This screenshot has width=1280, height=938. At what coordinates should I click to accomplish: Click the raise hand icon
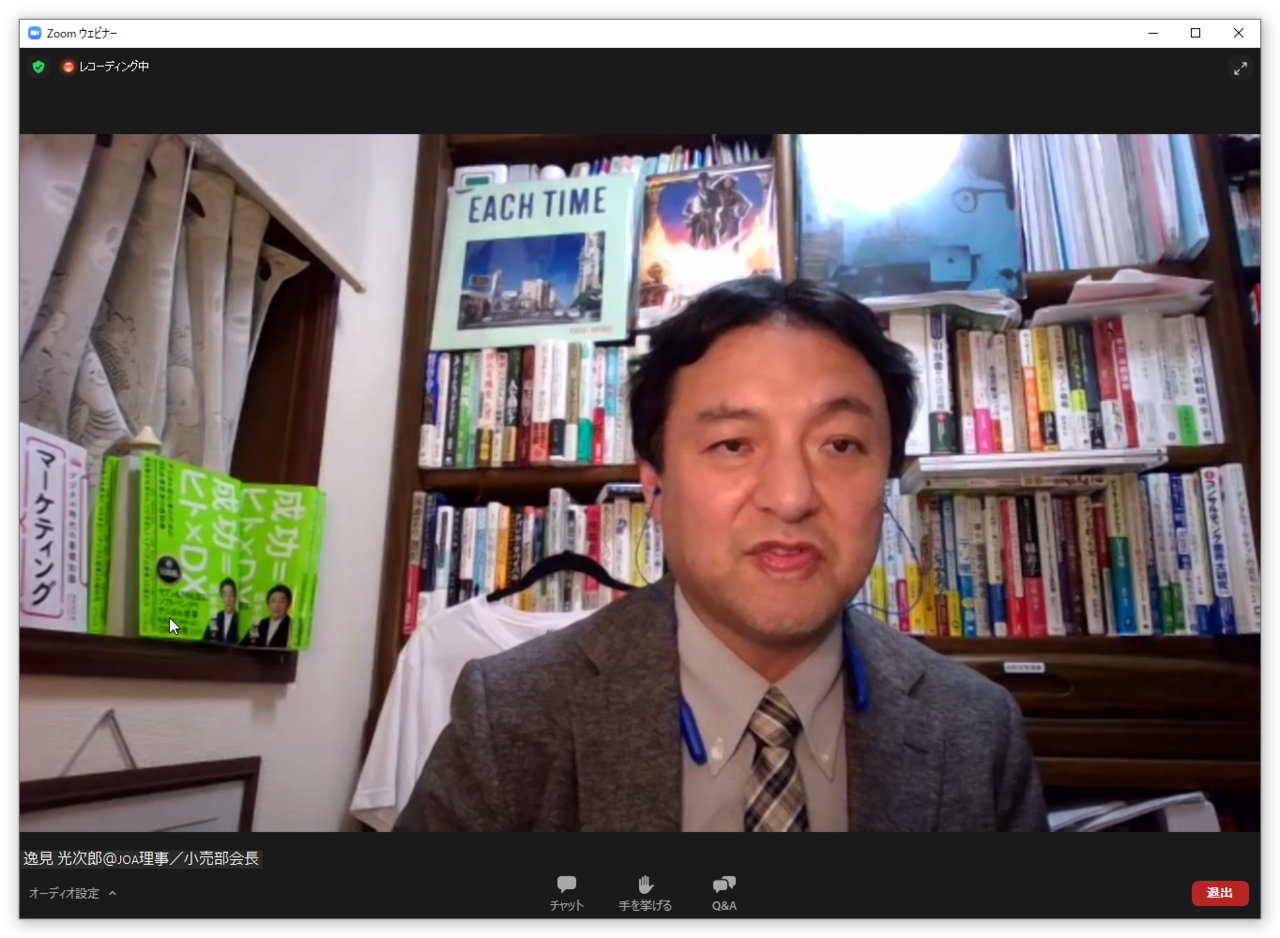645,884
